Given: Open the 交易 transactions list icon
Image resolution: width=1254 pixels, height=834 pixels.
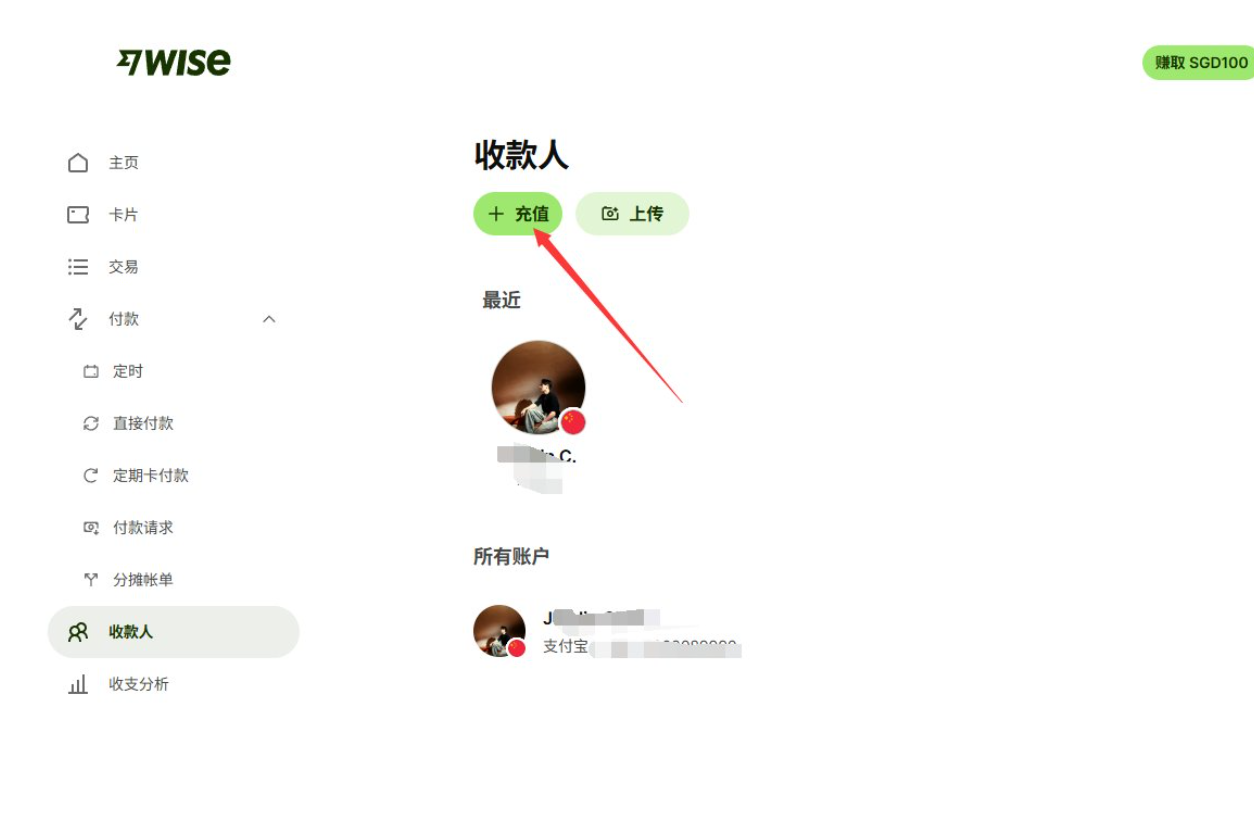Looking at the screenshot, I should pyautogui.click(x=78, y=267).
